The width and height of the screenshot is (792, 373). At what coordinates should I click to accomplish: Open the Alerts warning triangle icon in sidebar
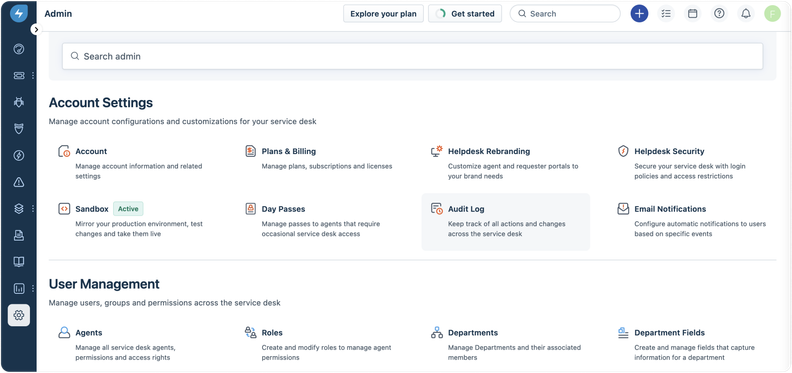[19, 182]
